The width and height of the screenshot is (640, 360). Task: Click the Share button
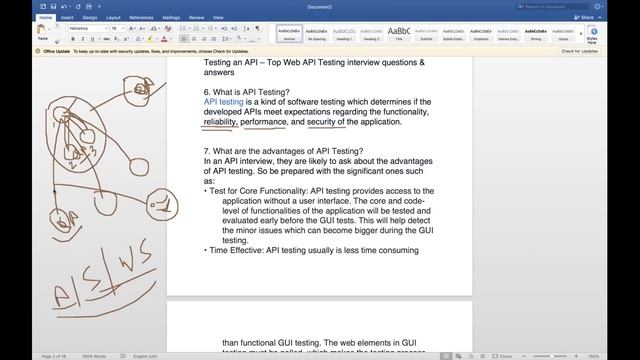[584, 18]
